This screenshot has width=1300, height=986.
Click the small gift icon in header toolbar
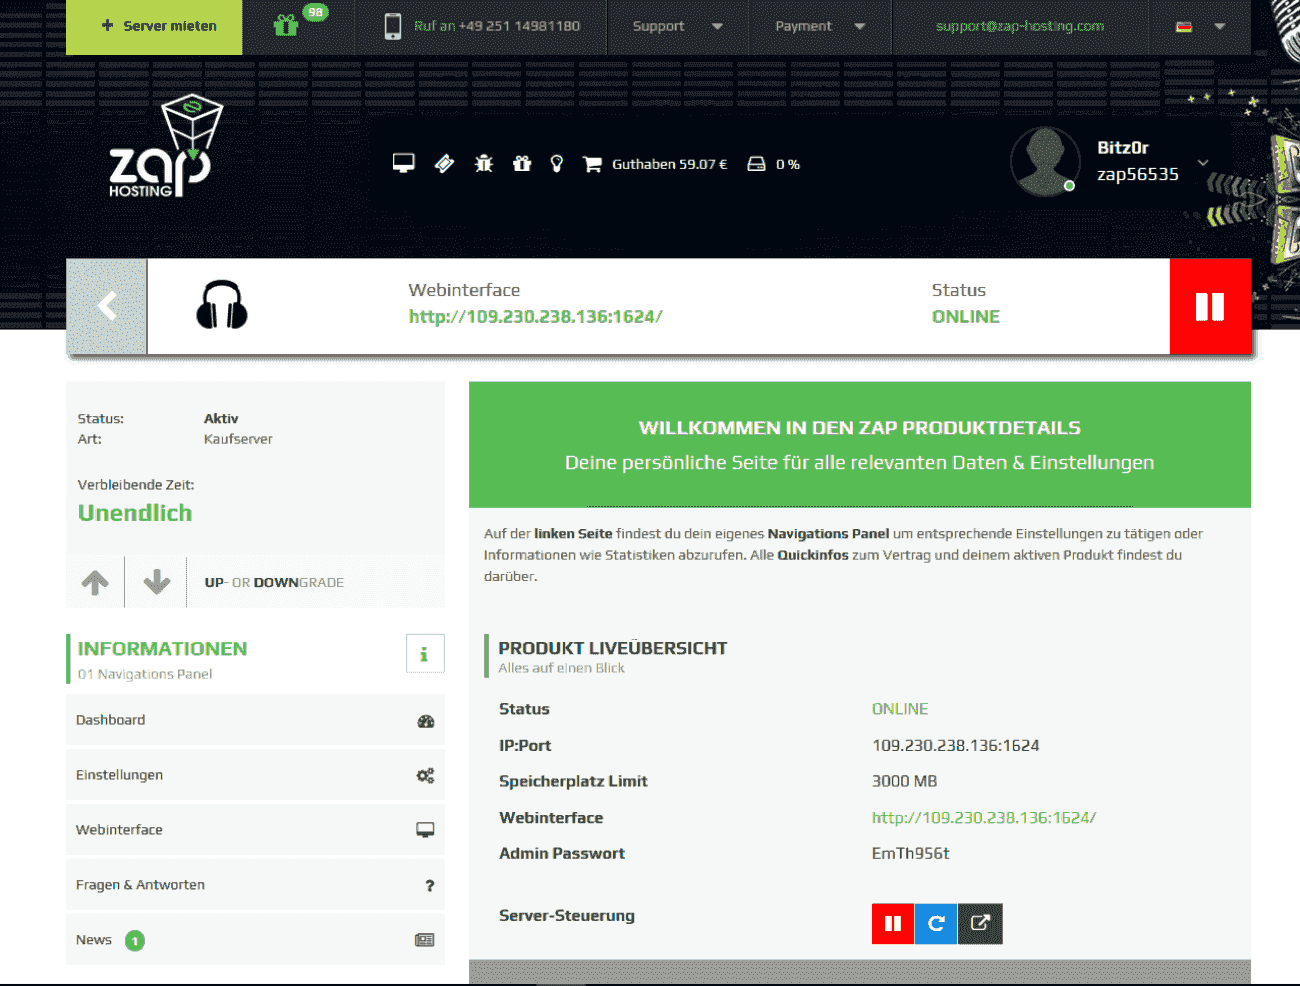click(x=522, y=163)
